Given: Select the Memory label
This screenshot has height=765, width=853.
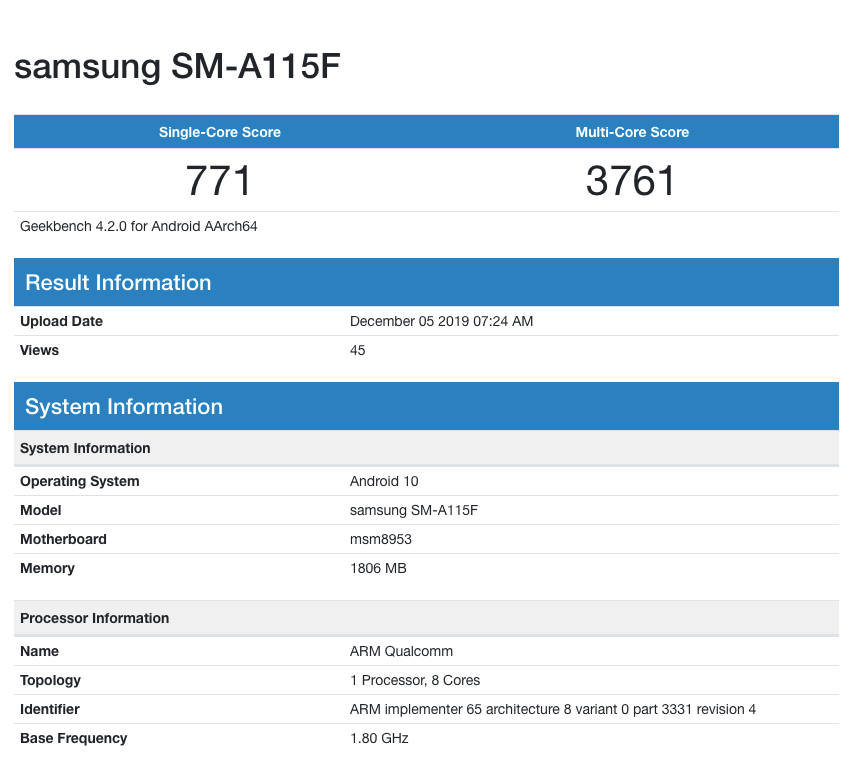Looking at the screenshot, I should tap(47, 568).
